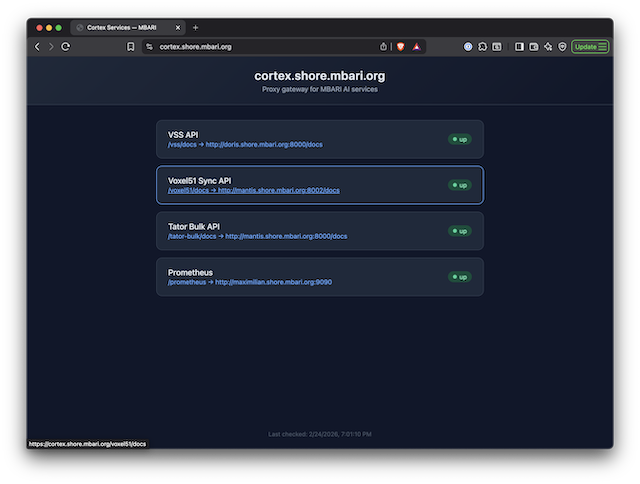The height and width of the screenshot is (484, 640).
Task: Open the Voxel51 Sync API card
Action: point(320,185)
